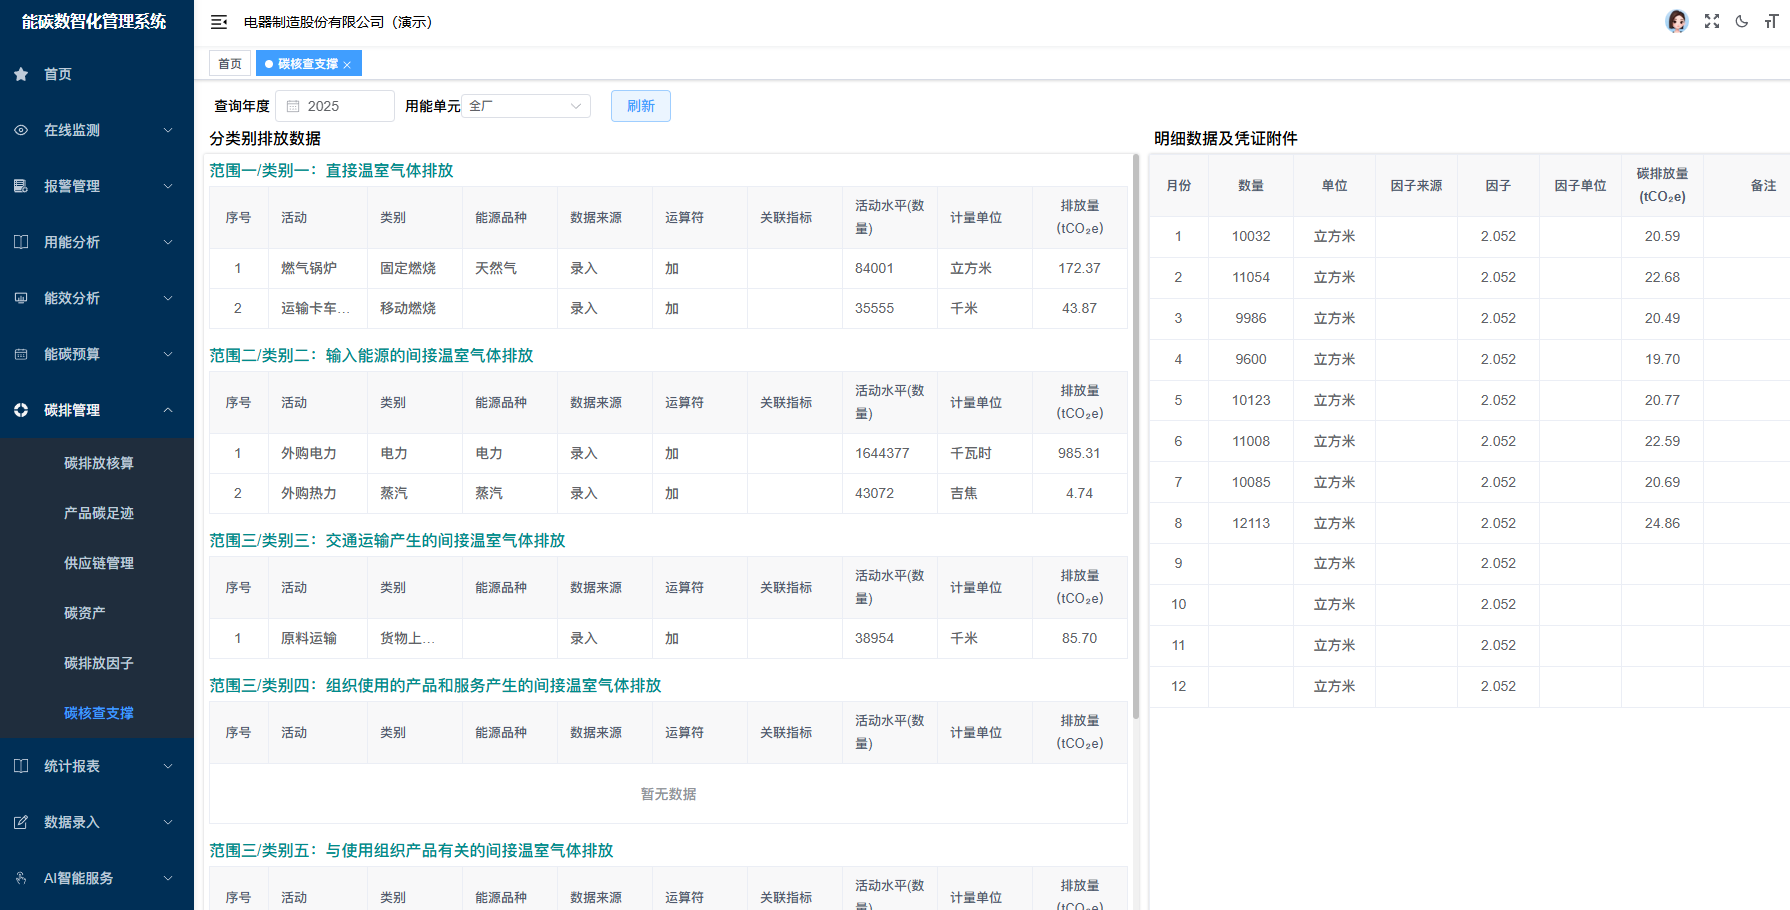This screenshot has width=1790, height=910.
Task: Click the calendar icon beside 能碳预算
Action: coord(20,353)
